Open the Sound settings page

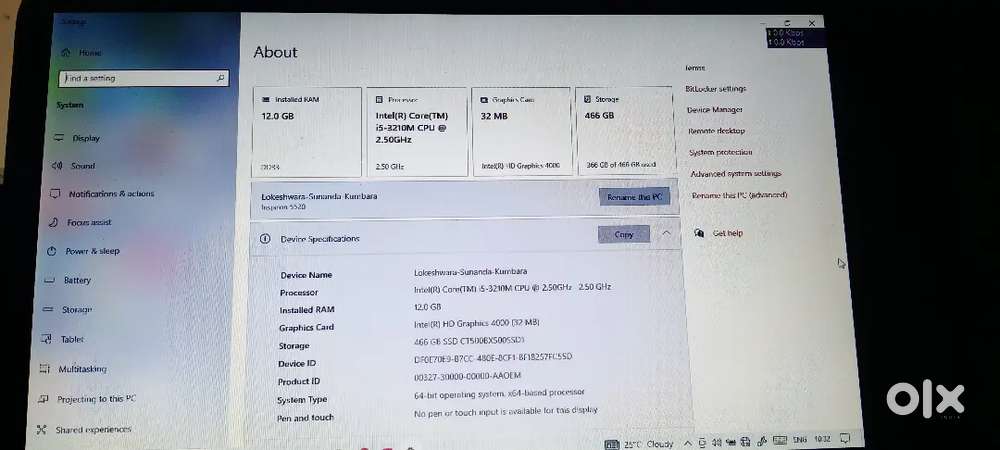coord(83,166)
